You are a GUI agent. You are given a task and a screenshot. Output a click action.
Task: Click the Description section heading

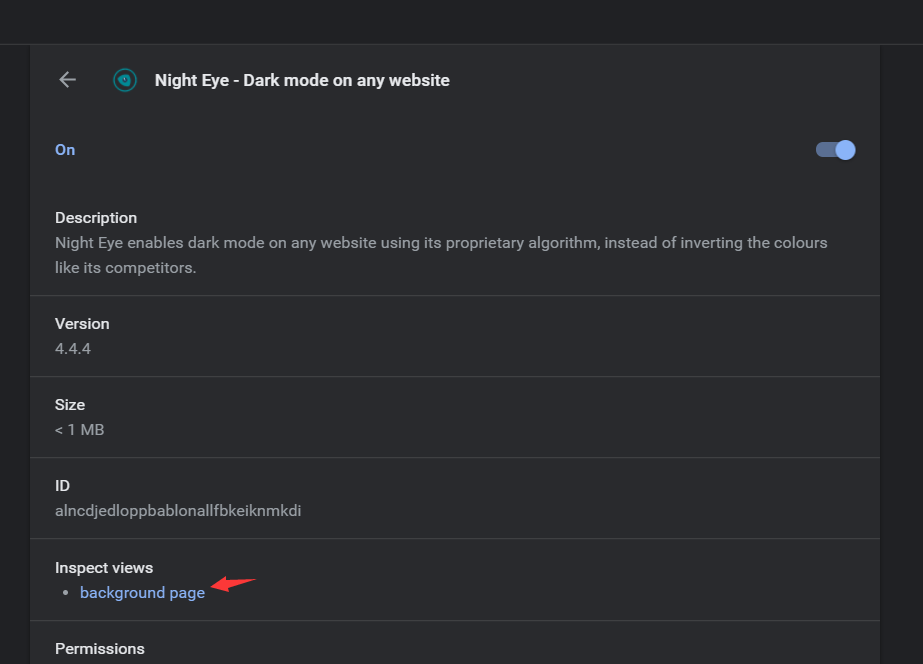click(96, 218)
